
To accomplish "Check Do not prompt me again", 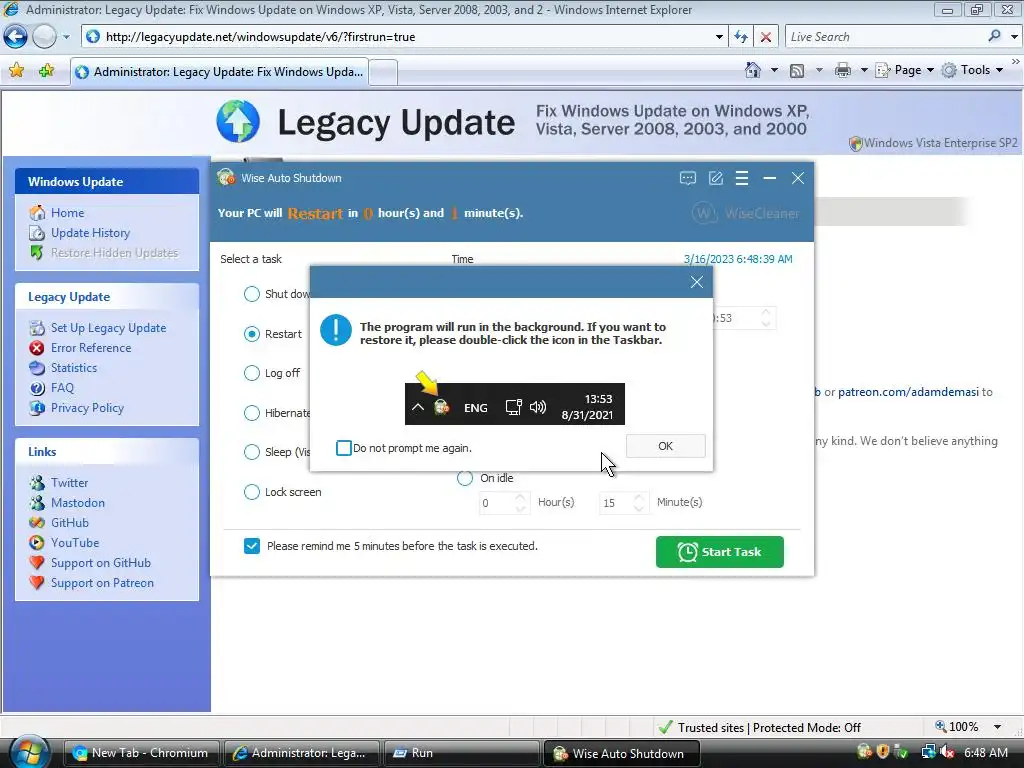I will (344, 448).
